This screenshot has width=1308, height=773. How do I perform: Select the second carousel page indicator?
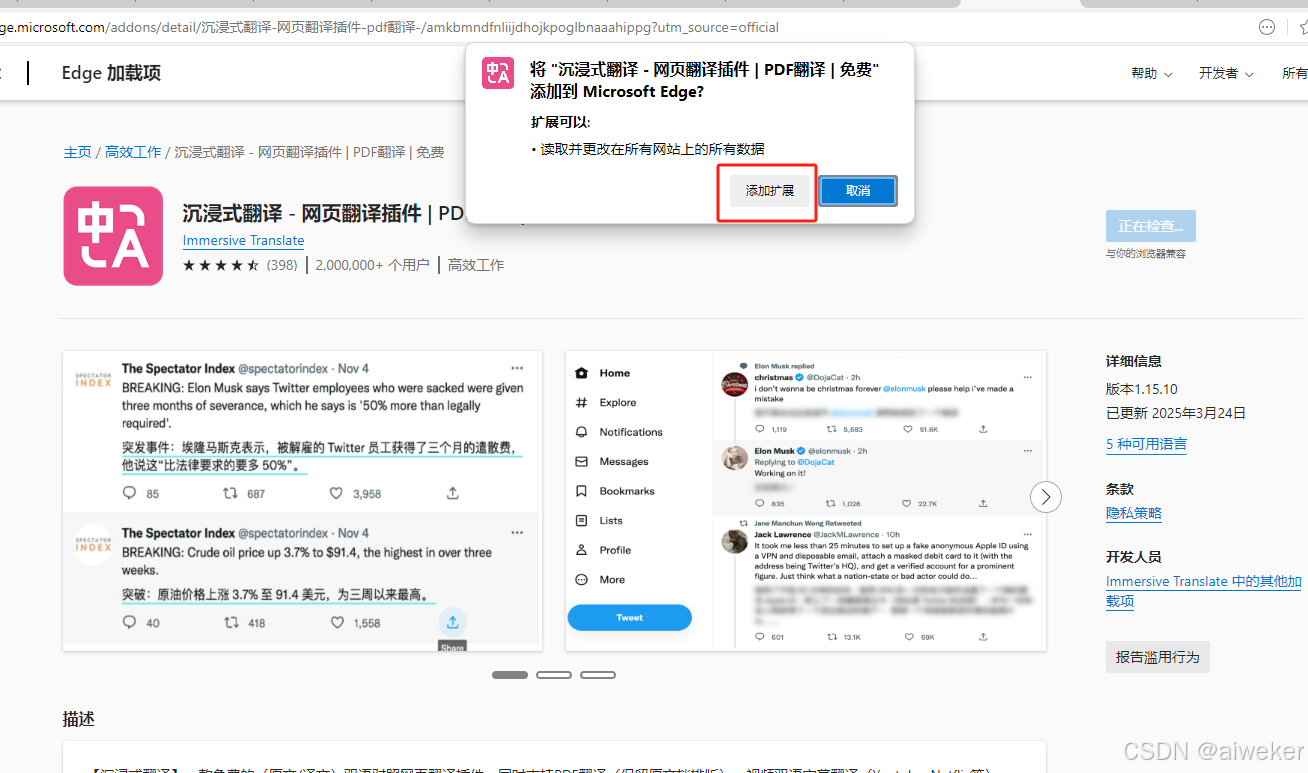click(554, 675)
